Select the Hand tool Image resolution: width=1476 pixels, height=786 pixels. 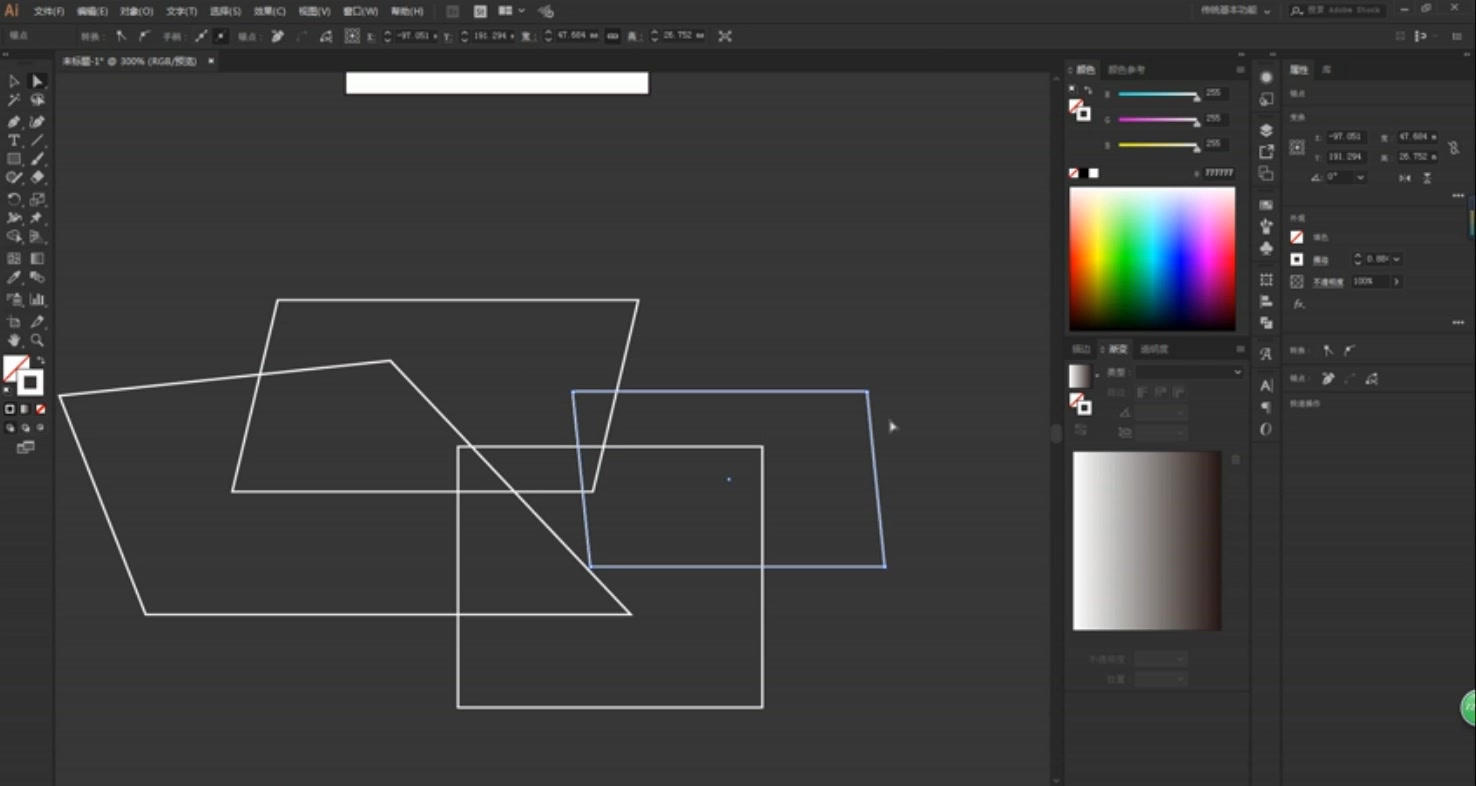[14, 341]
